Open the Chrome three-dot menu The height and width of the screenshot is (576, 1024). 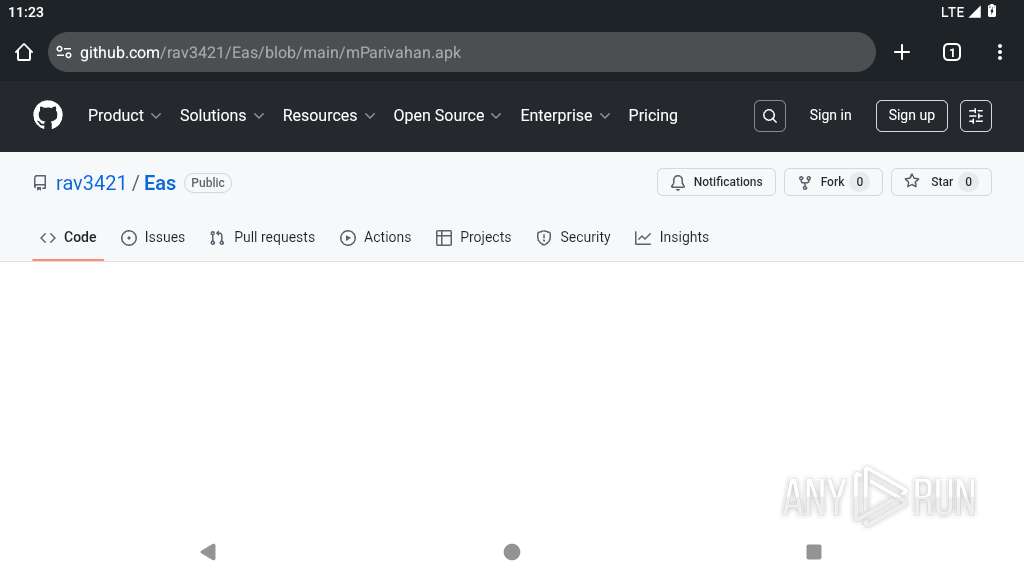coord(1000,52)
